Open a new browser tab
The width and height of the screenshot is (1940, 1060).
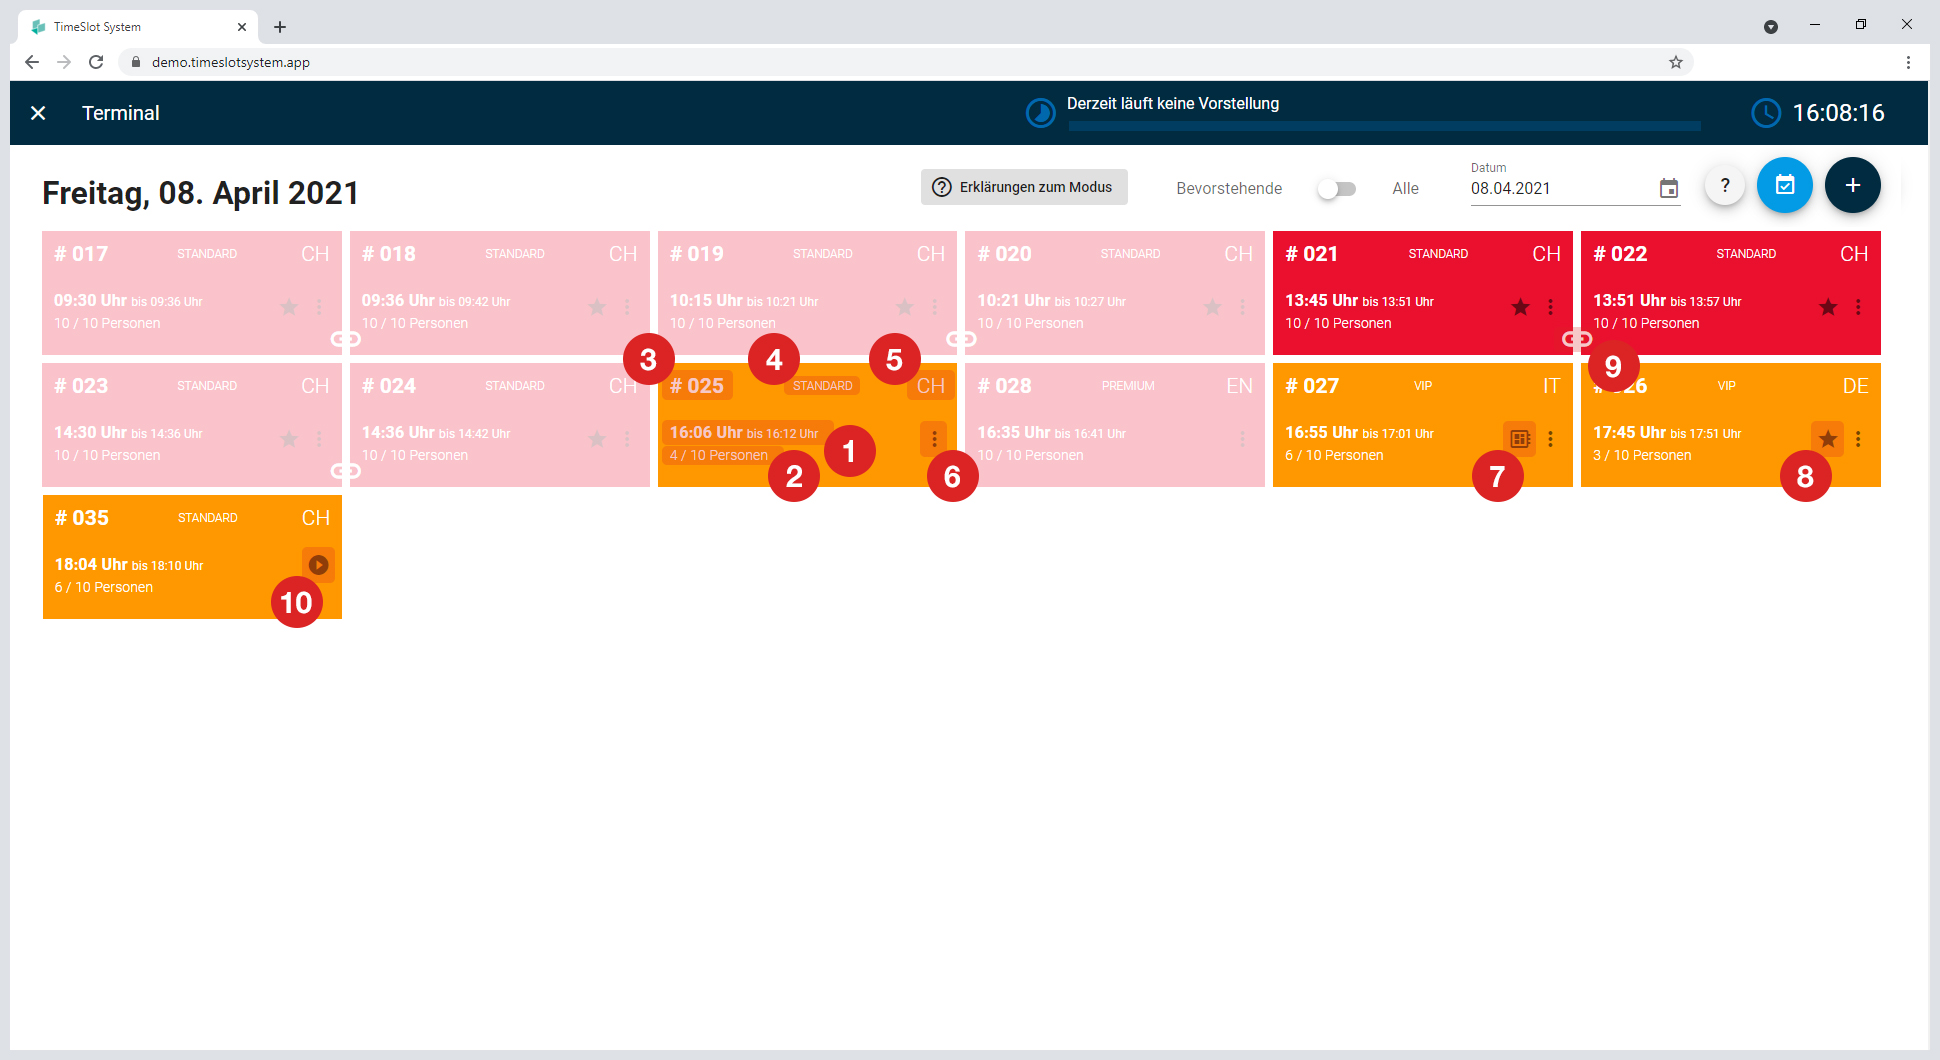click(x=280, y=27)
